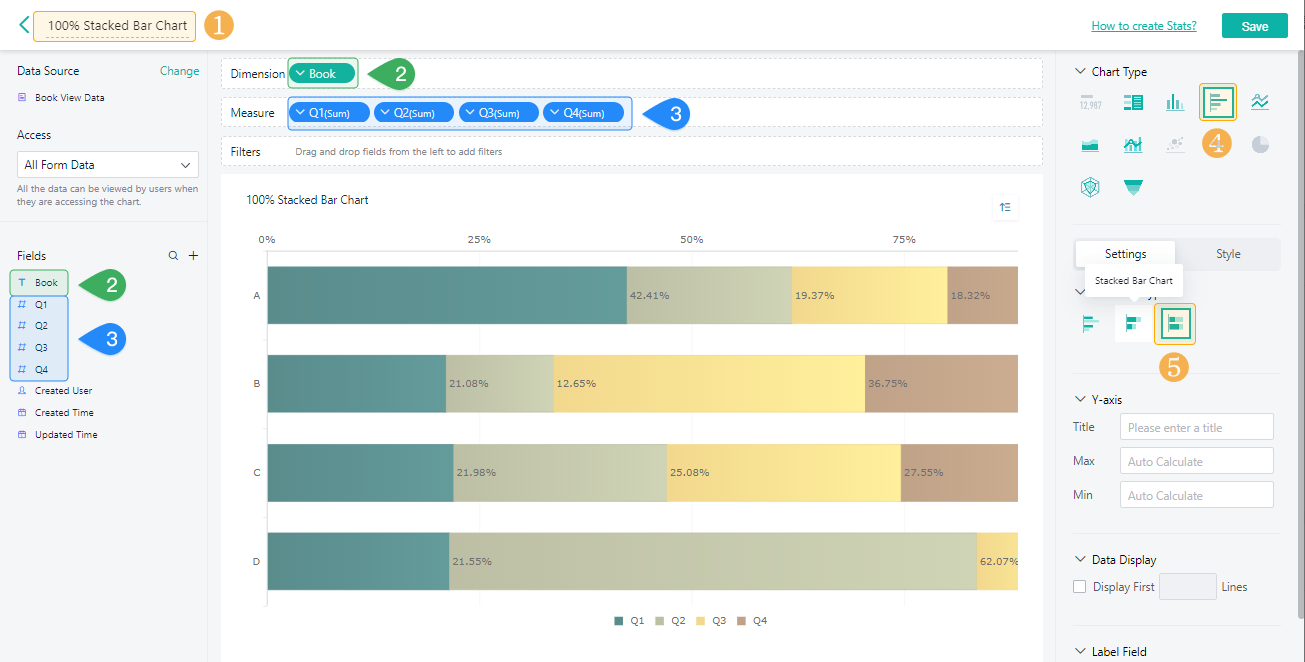Image resolution: width=1305 pixels, height=662 pixels.
Task: Click the Save button
Action: (x=1254, y=26)
